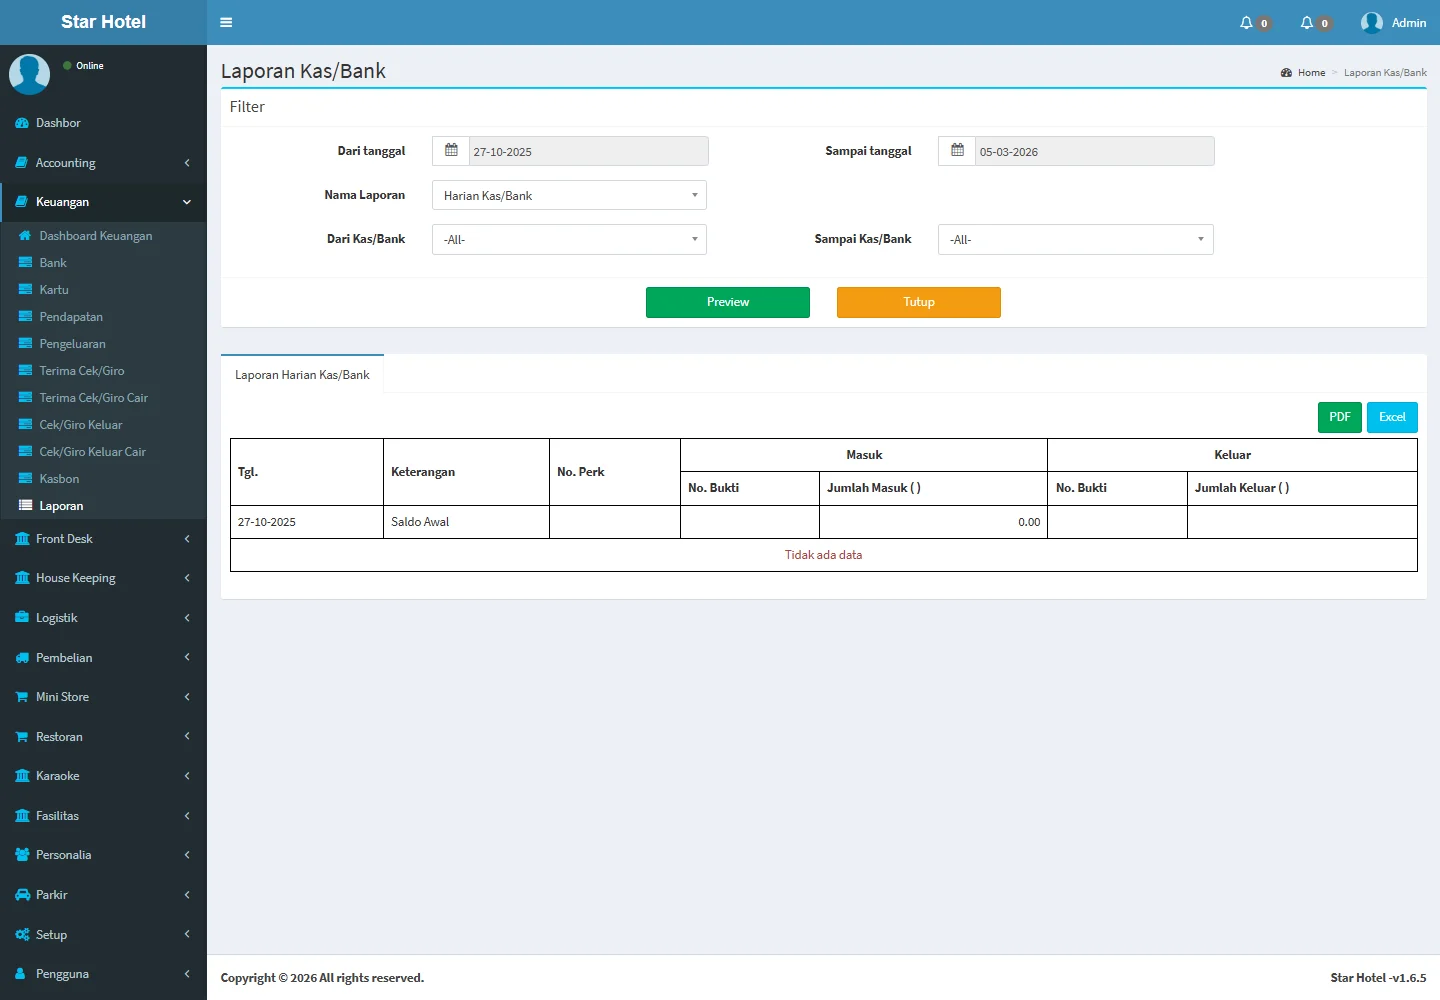Select the Laporan Harian Kas/Bank tab
This screenshot has width=1440, height=1000.
coord(302,375)
